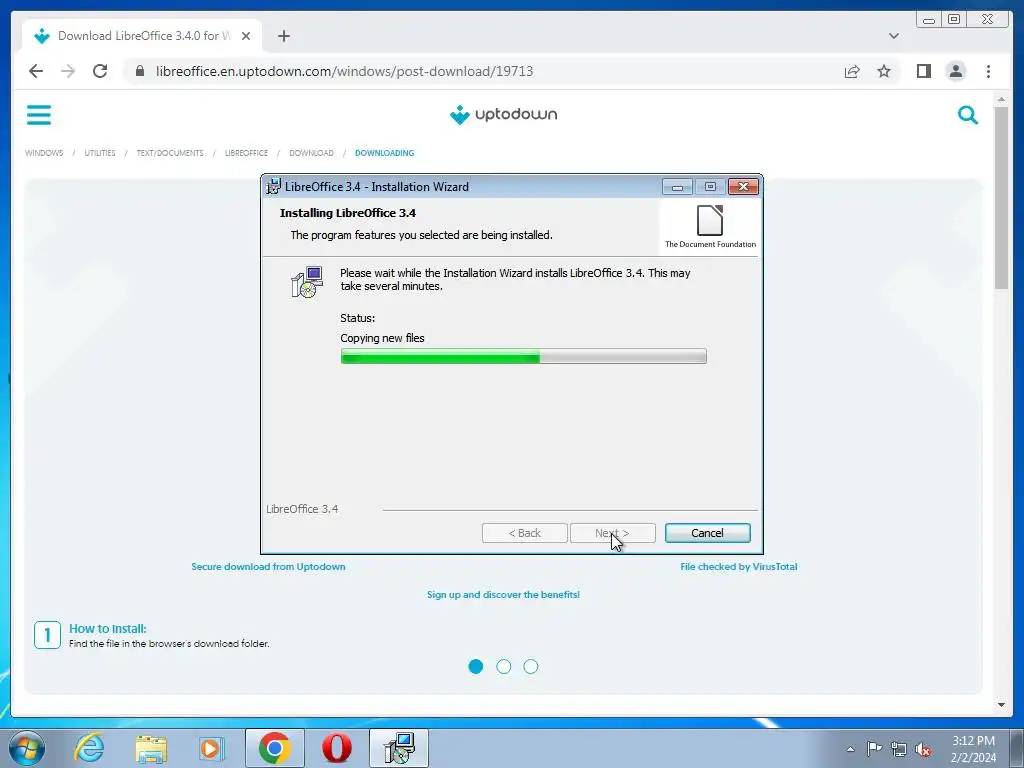The image size is (1024, 768).
Task: Click the Uptodown logo
Action: pyautogui.click(x=504, y=115)
